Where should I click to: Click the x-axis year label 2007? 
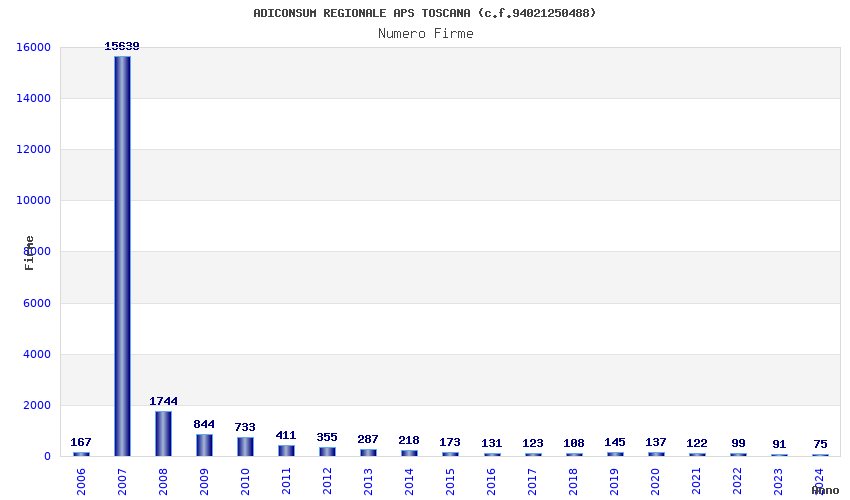(x=123, y=482)
